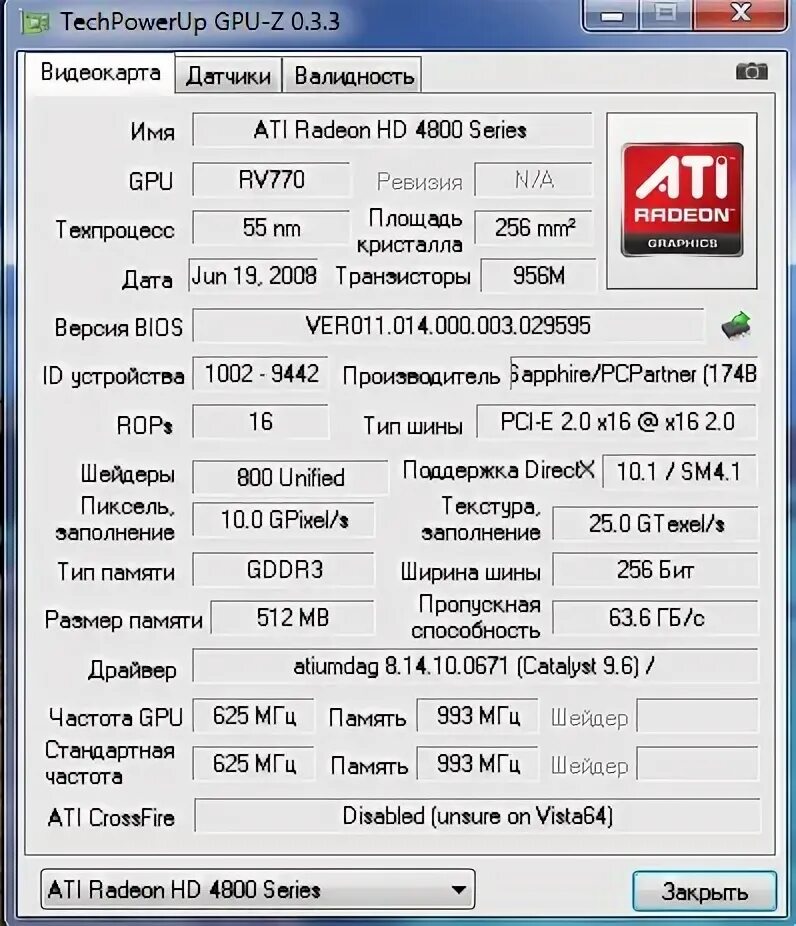This screenshot has width=796, height=926.
Task: Click the screenshot camera icon
Action: [x=751, y=71]
